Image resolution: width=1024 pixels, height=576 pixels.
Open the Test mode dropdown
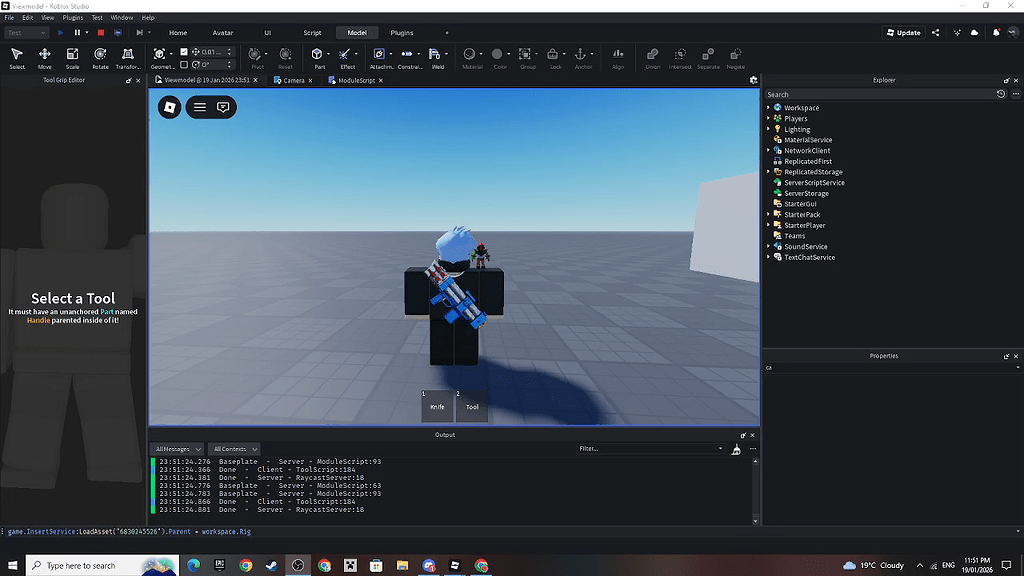[x=26, y=33]
